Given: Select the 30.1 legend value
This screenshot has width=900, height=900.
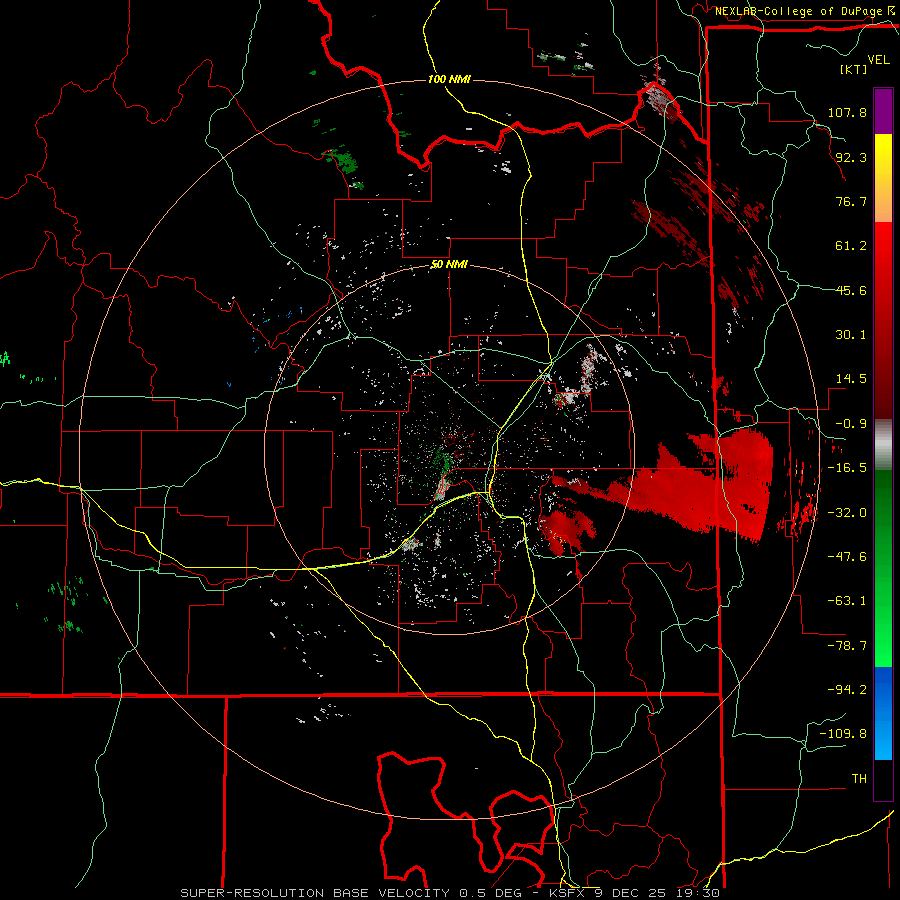Looking at the screenshot, I should (x=851, y=335).
